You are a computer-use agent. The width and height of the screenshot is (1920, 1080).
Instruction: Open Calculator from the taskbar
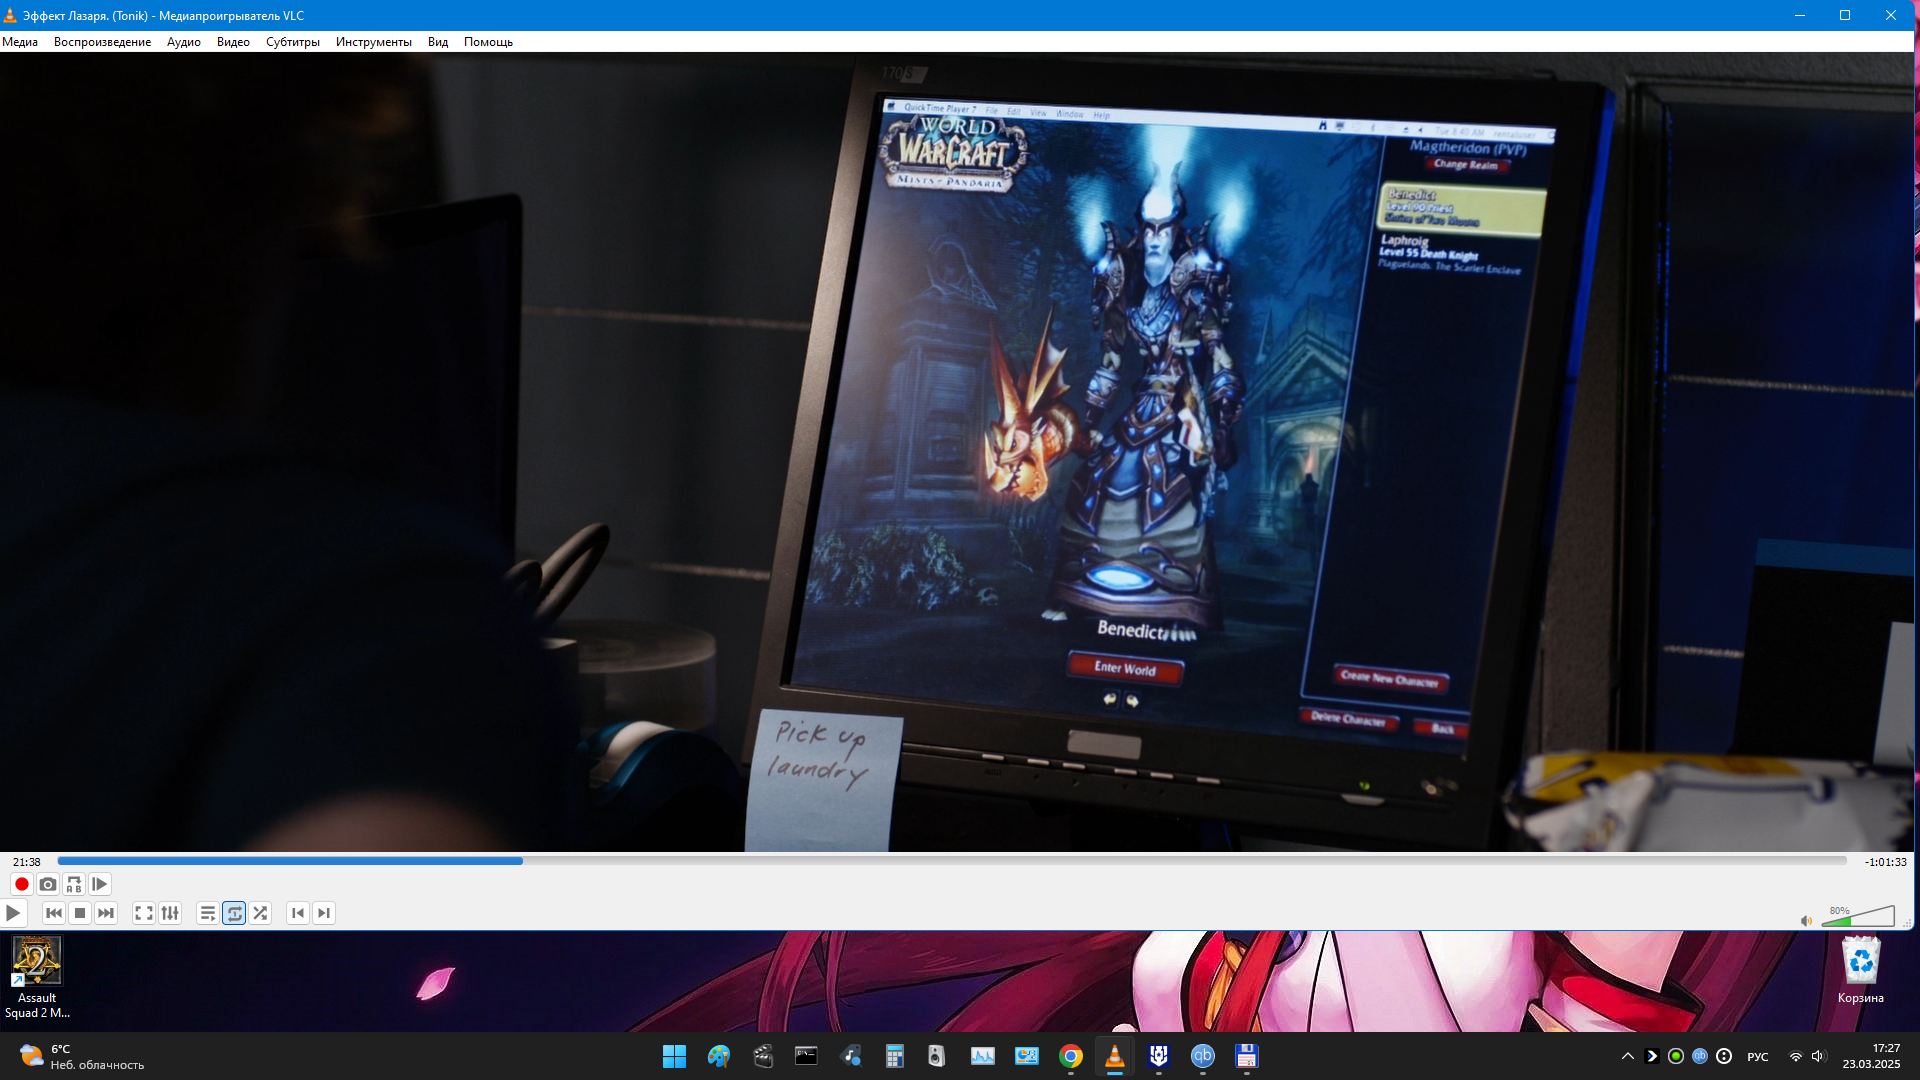click(894, 1056)
